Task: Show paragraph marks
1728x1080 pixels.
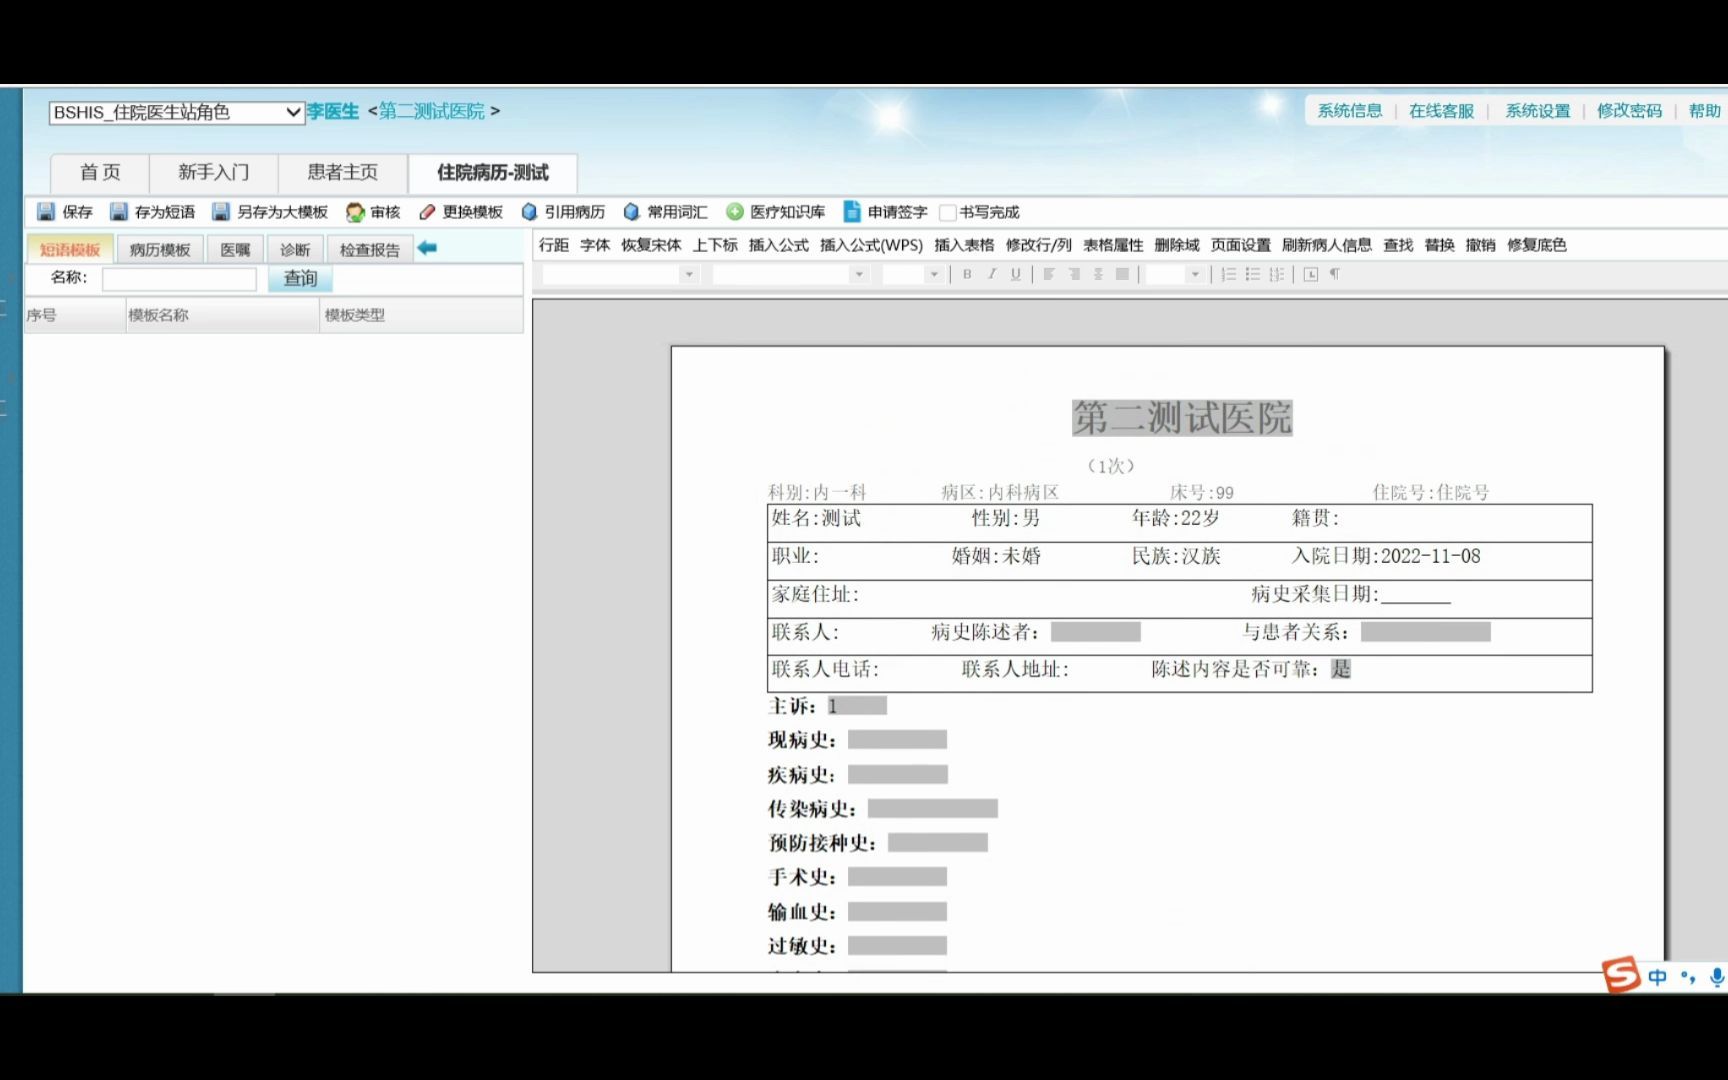Action: [1335, 274]
